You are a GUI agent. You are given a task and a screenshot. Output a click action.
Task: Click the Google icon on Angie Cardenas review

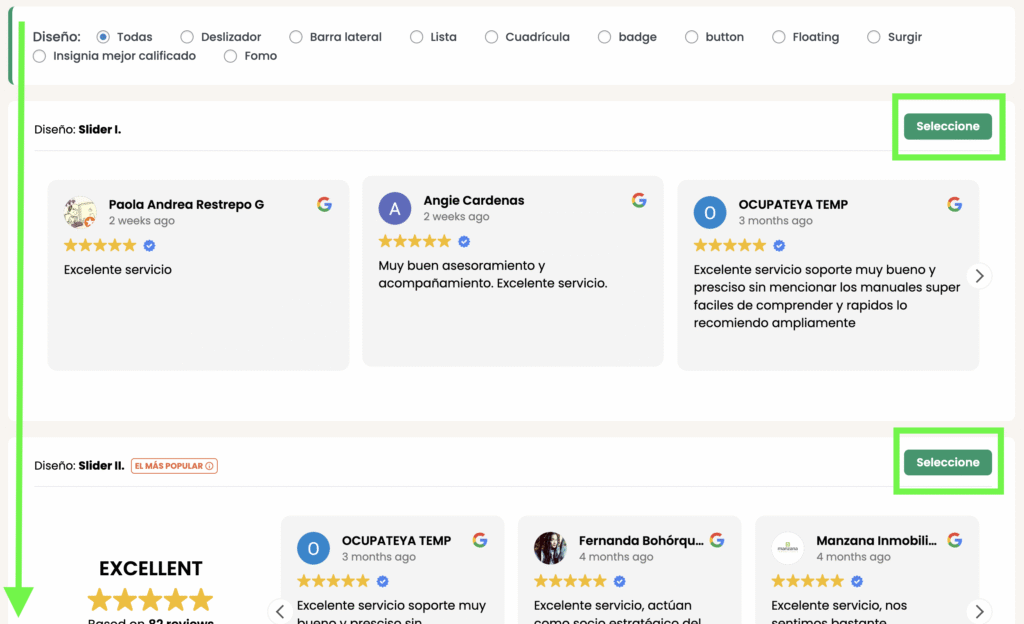pos(639,199)
